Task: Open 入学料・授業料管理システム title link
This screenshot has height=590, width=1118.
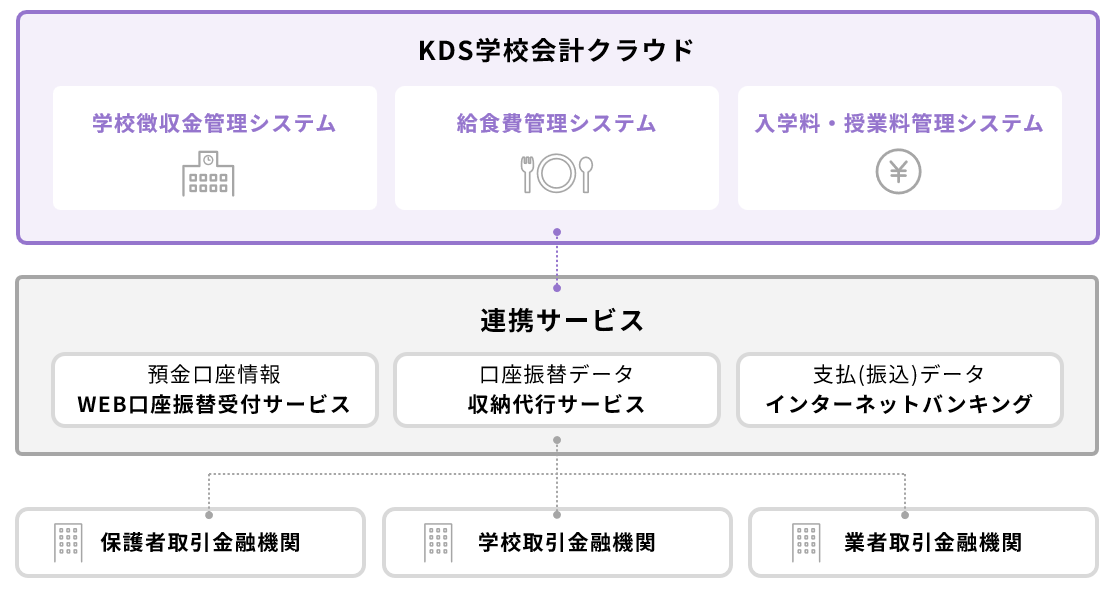Action: coord(899,124)
